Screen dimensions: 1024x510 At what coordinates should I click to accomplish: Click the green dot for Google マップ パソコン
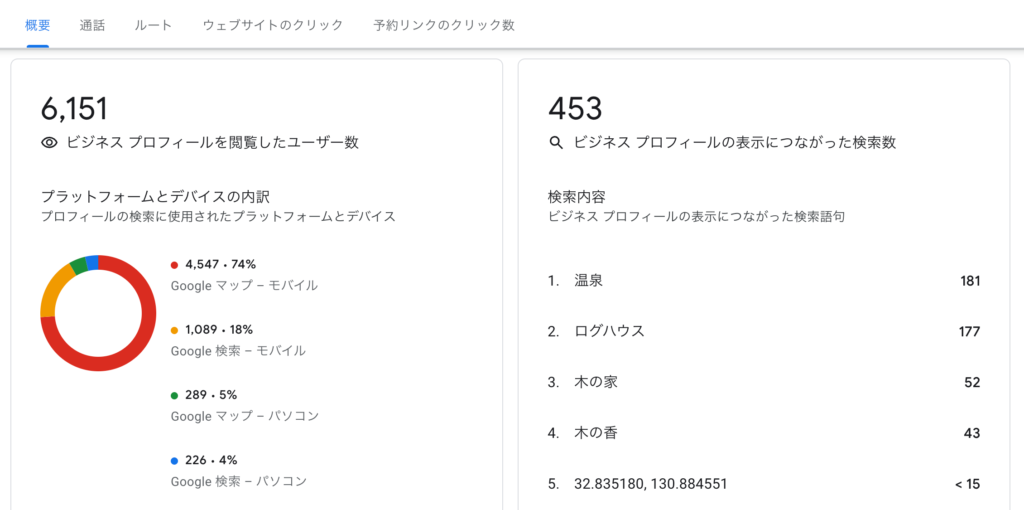(x=174, y=395)
